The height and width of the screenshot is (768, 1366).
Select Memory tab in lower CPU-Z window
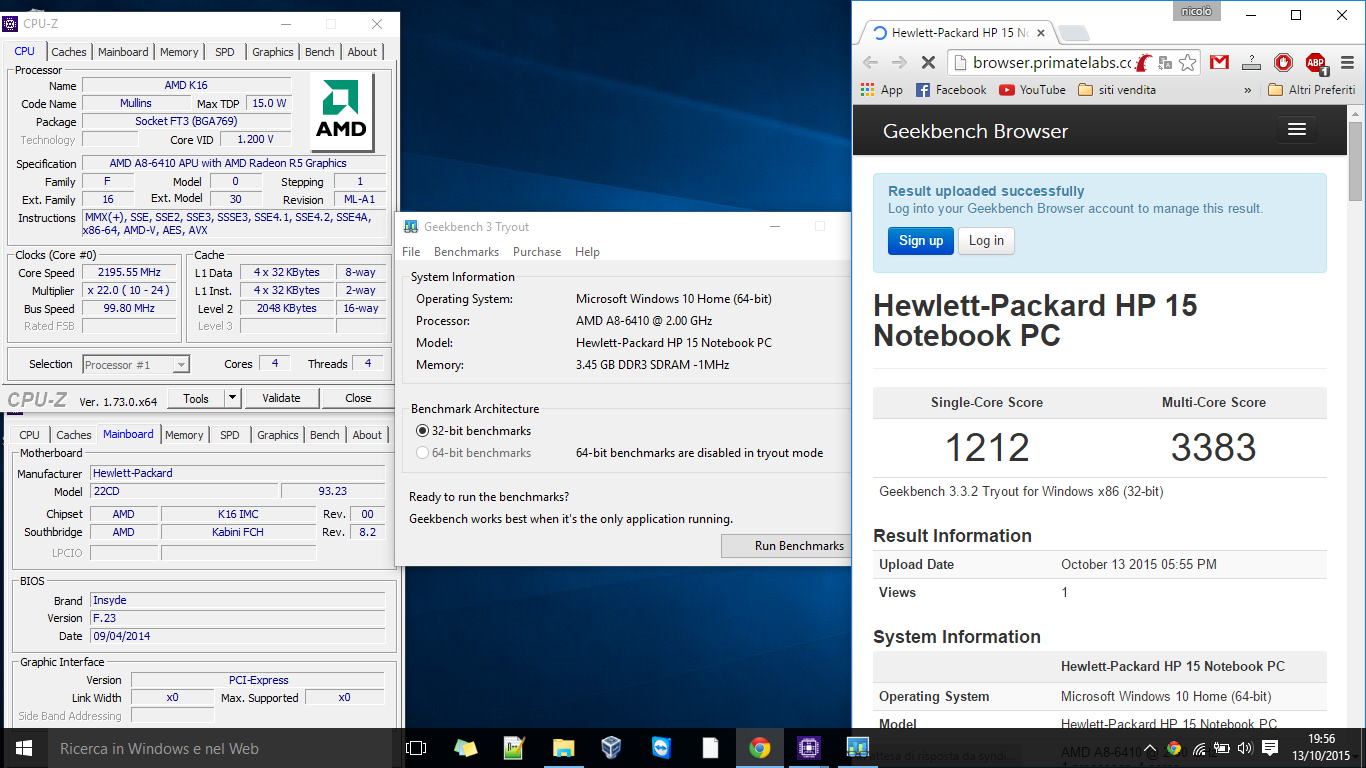click(184, 435)
